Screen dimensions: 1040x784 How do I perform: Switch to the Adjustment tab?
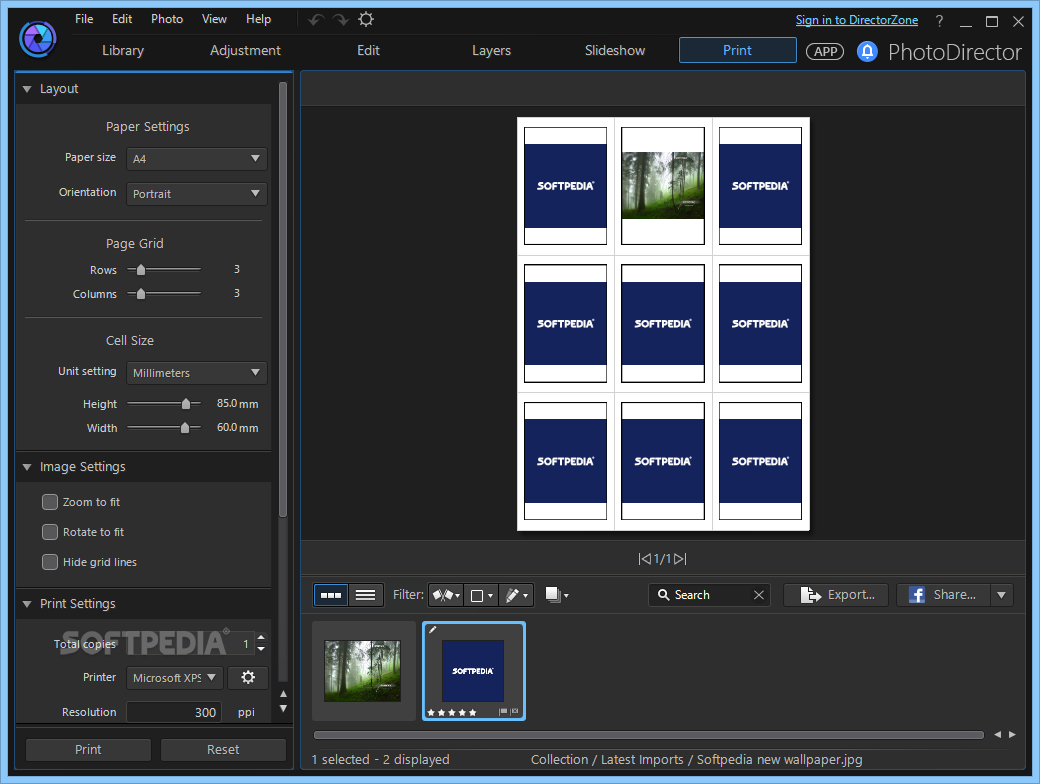pos(245,51)
